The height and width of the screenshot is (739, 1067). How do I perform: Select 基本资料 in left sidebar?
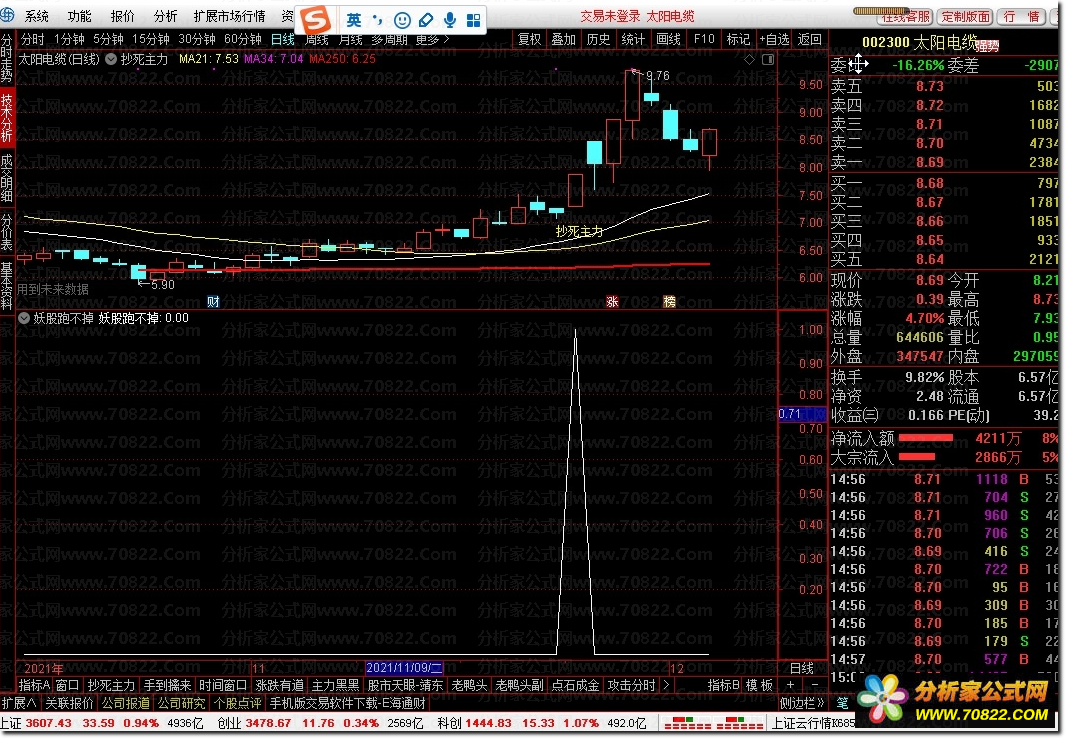pos(7,285)
